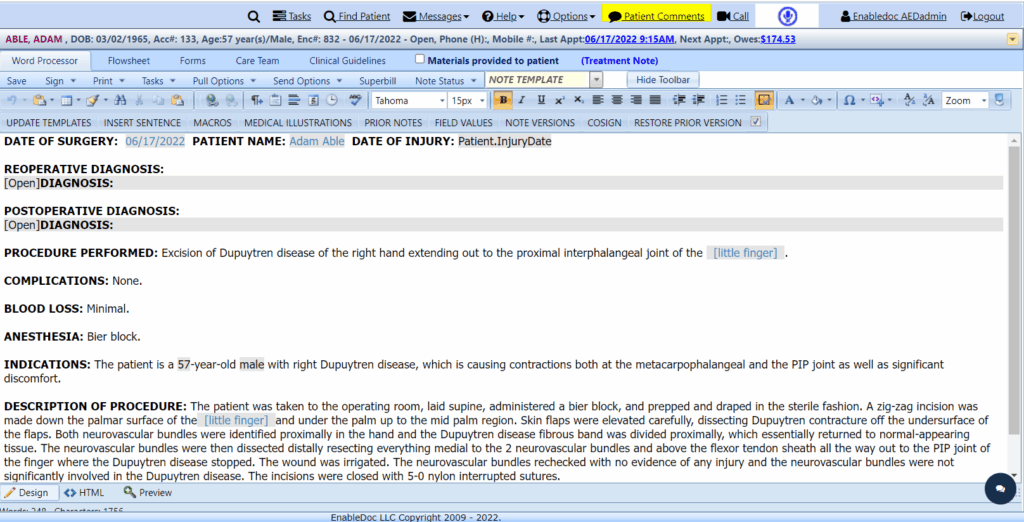The width and height of the screenshot is (1024, 522).
Task: Open the background color paint bucket
Action: (x=816, y=101)
